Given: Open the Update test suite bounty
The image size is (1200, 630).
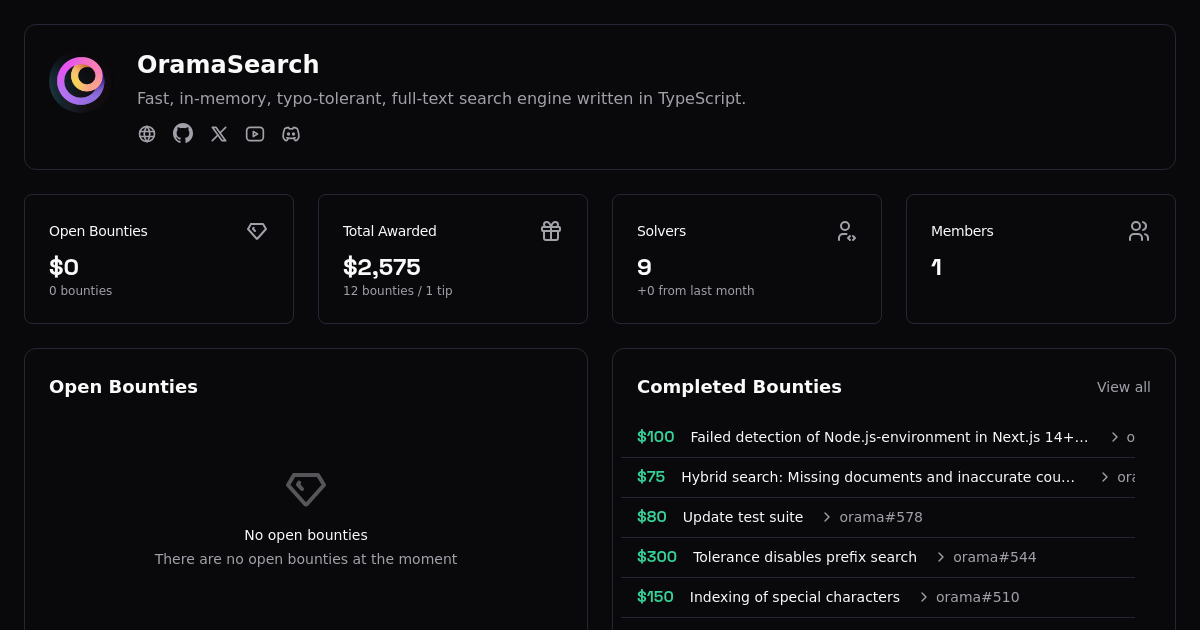Looking at the screenshot, I should 742,517.
